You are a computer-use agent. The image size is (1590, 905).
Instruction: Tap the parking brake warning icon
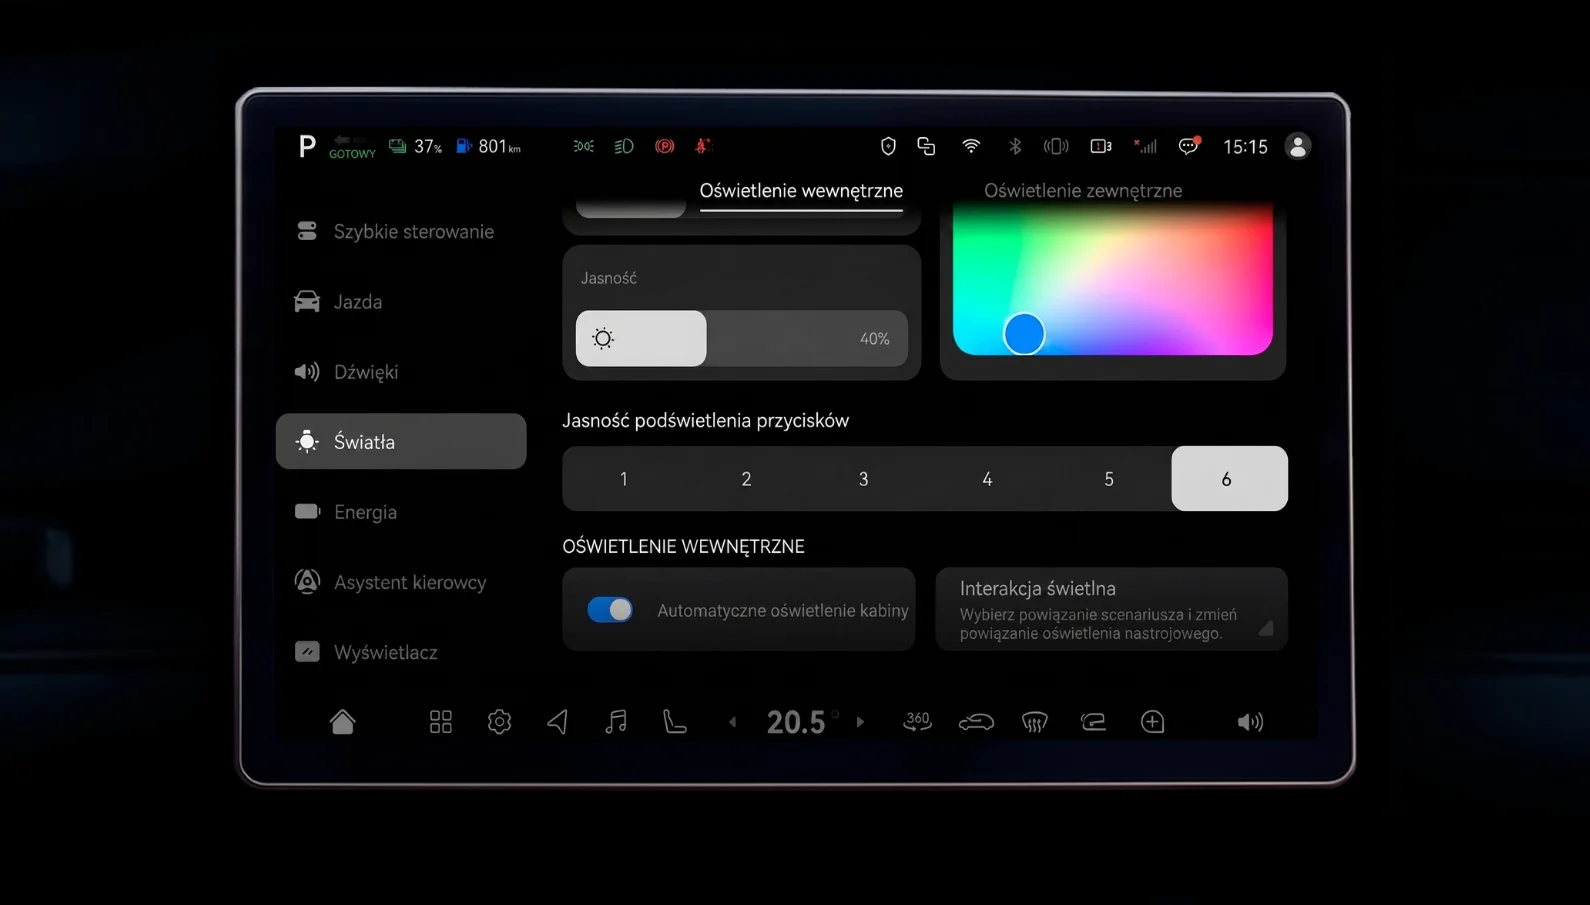click(664, 146)
